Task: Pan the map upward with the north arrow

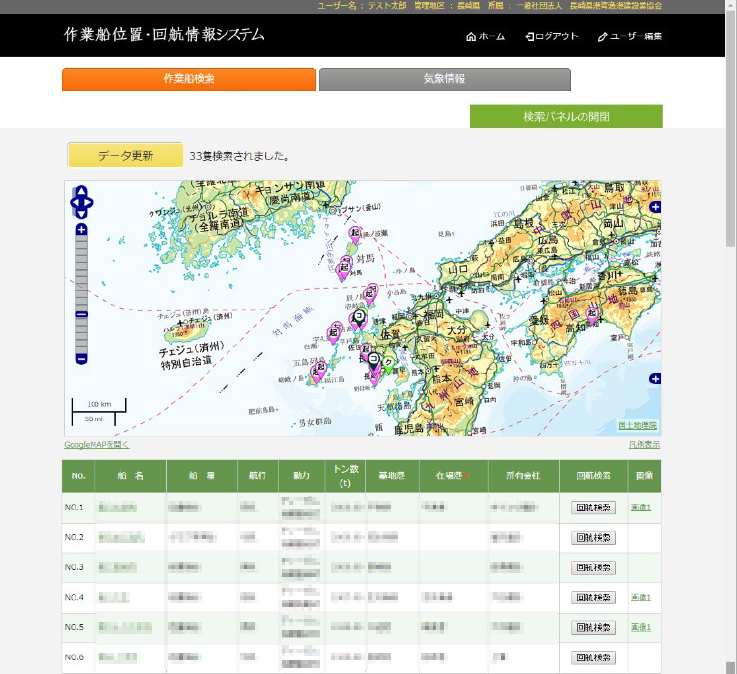Action: [81, 190]
